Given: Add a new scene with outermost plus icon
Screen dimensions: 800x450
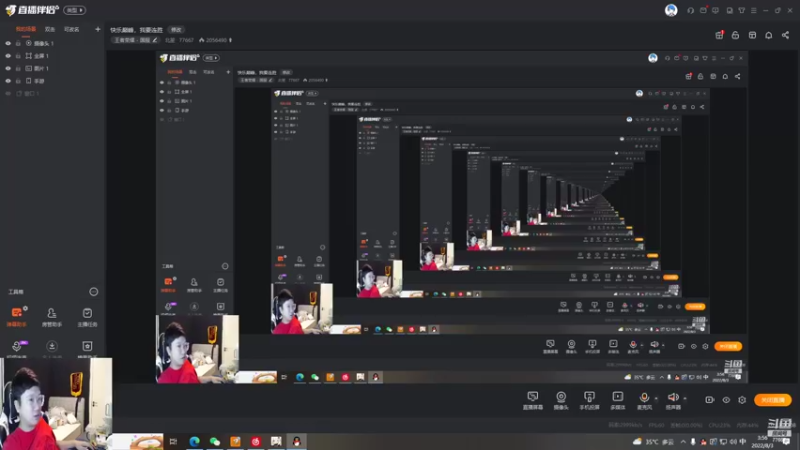Looking at the screenshot, I should tap(97, 29).
